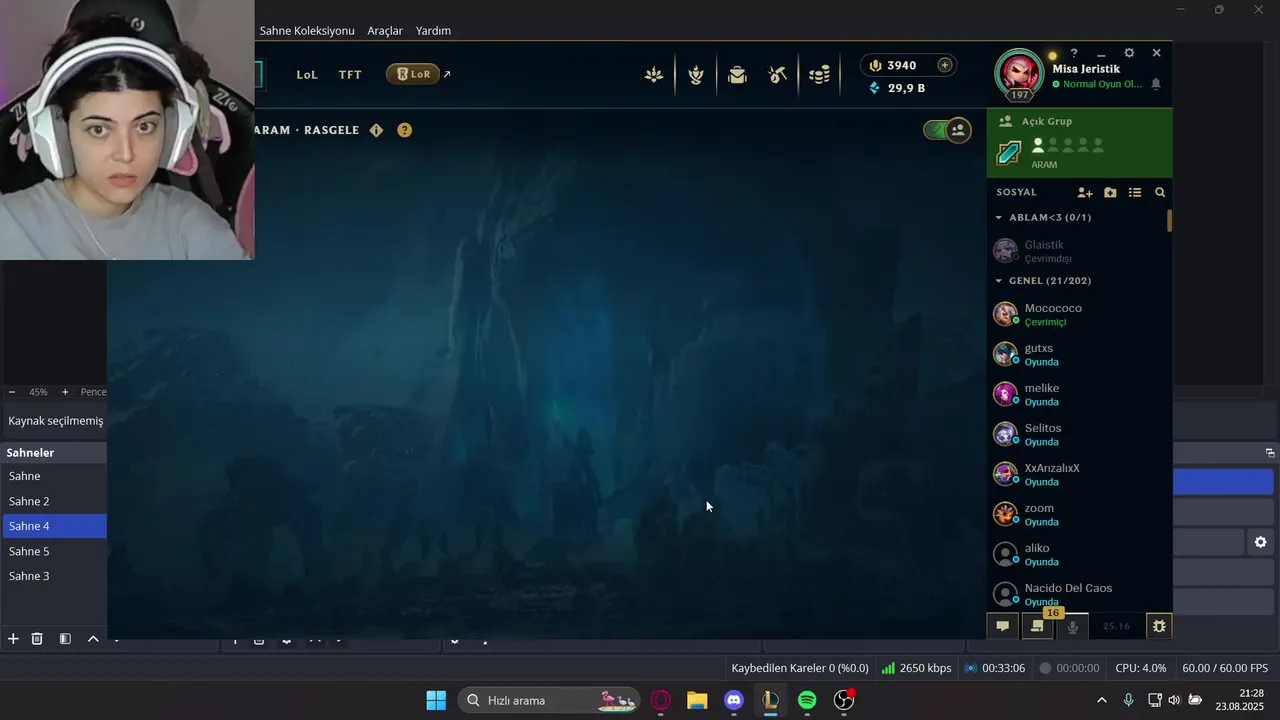Image resolution: width=1280 pixels, height=720 pixels.
Task: Select scene Sahne 3 in OBS
Action: [53, 576]
